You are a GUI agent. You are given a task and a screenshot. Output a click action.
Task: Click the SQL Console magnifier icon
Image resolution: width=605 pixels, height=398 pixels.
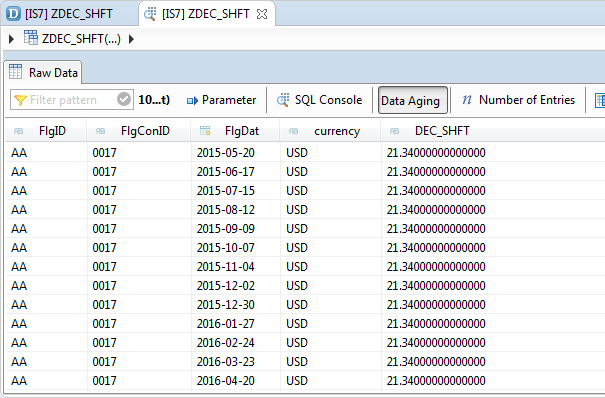tap(283, 100)
